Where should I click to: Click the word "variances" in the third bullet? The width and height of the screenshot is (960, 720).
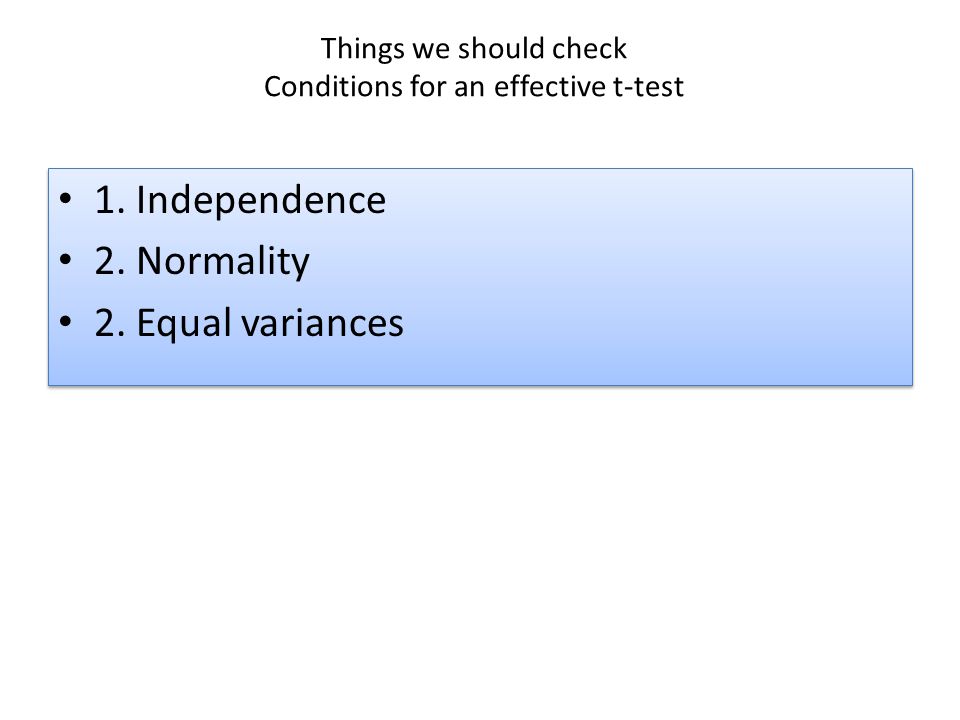point(322,323)
